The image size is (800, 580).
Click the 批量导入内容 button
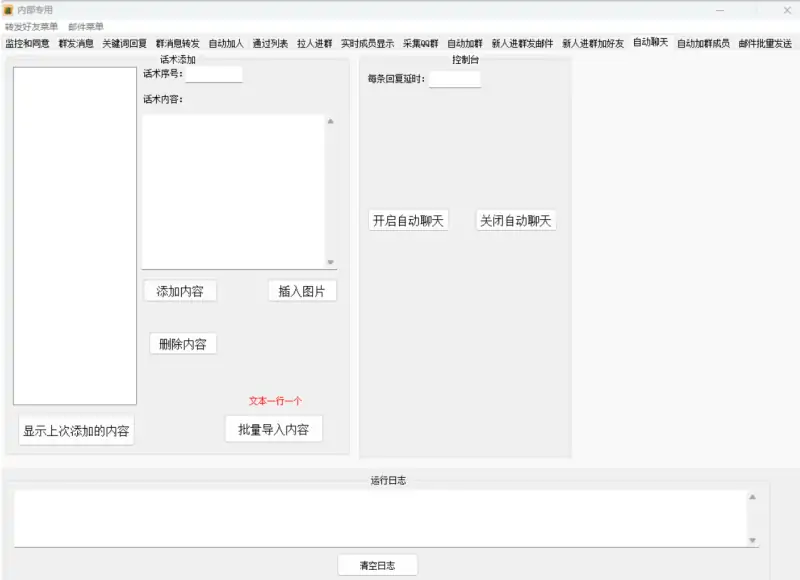[x=274, y=429]
